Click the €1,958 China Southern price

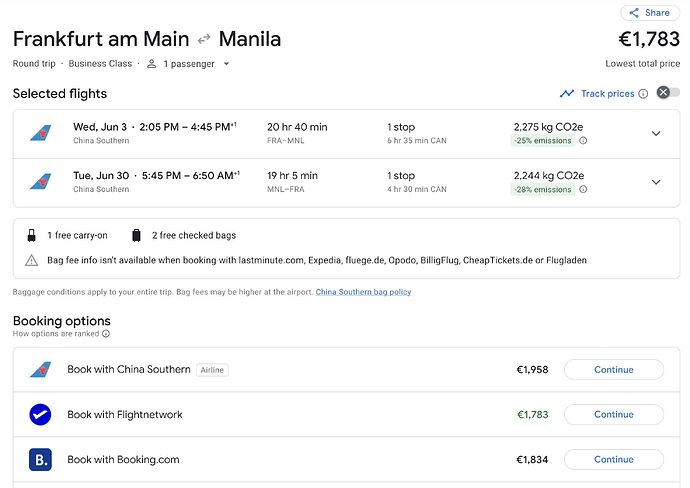coord(532,370)
